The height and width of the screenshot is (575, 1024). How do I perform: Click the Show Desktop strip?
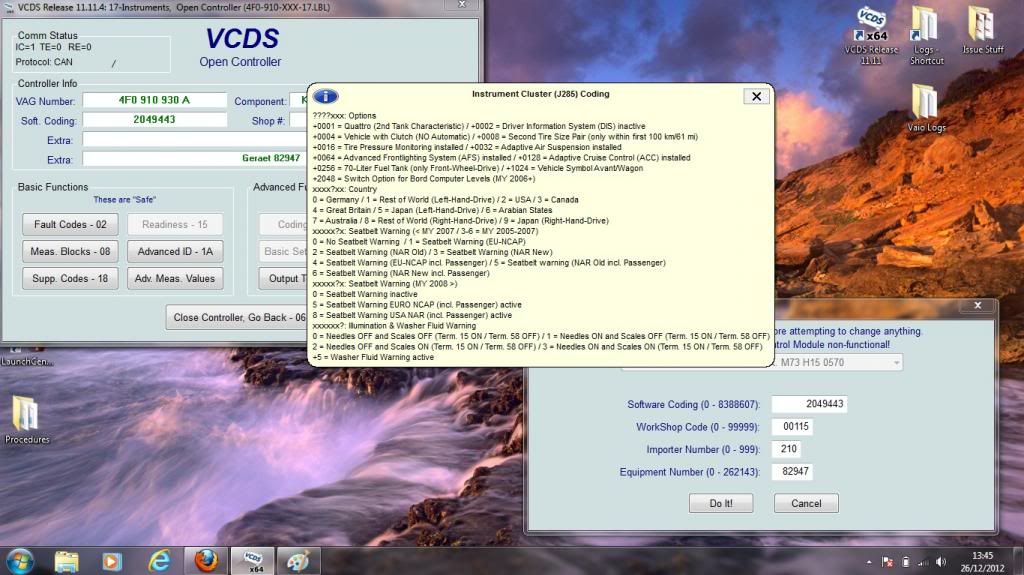point(1019,561)
